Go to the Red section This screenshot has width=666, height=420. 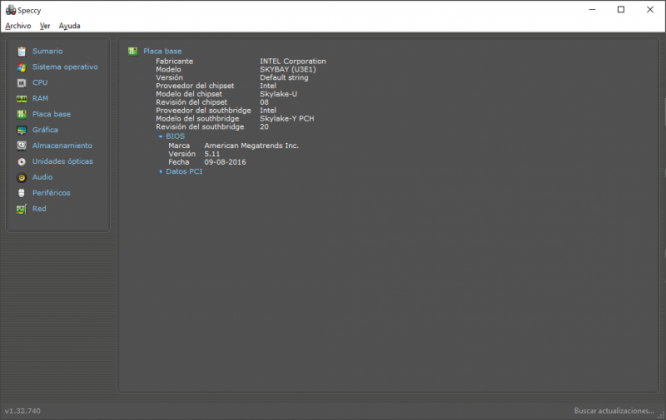tap(39, 209)
